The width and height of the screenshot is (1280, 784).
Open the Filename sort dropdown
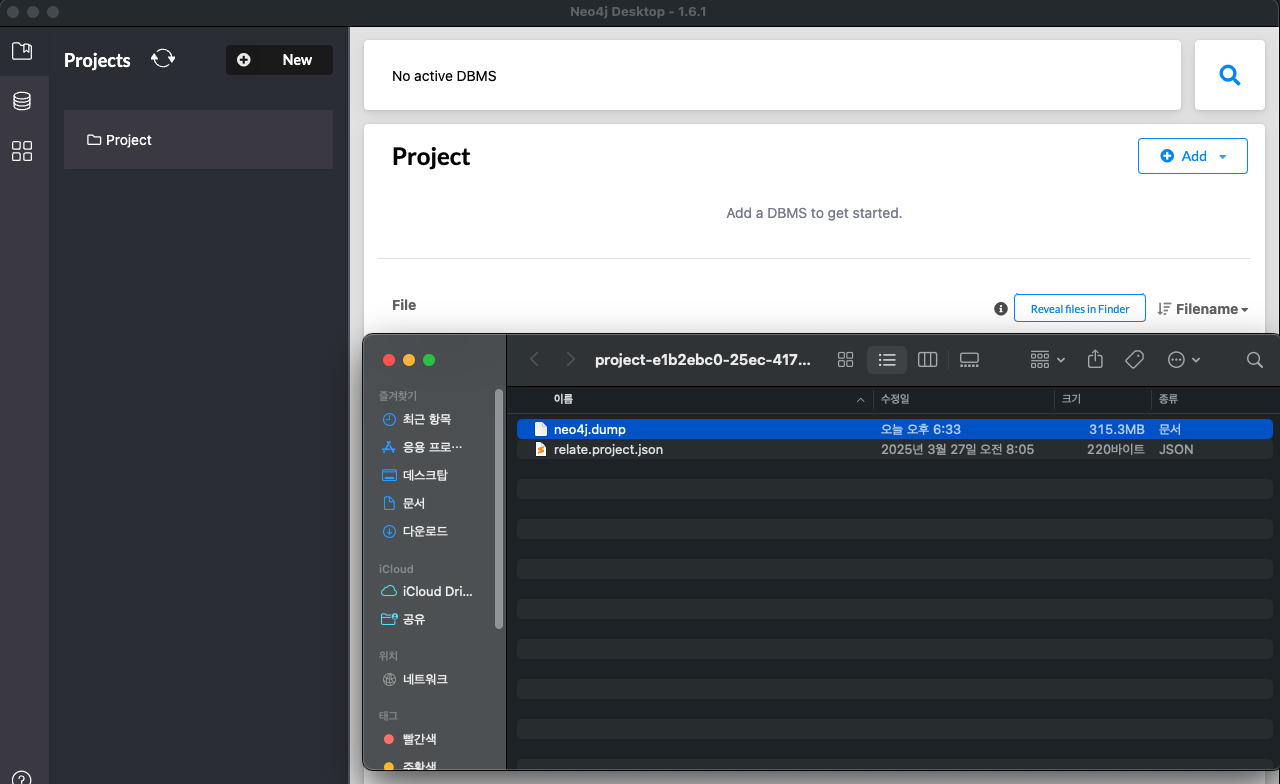tap(1203, 309)
